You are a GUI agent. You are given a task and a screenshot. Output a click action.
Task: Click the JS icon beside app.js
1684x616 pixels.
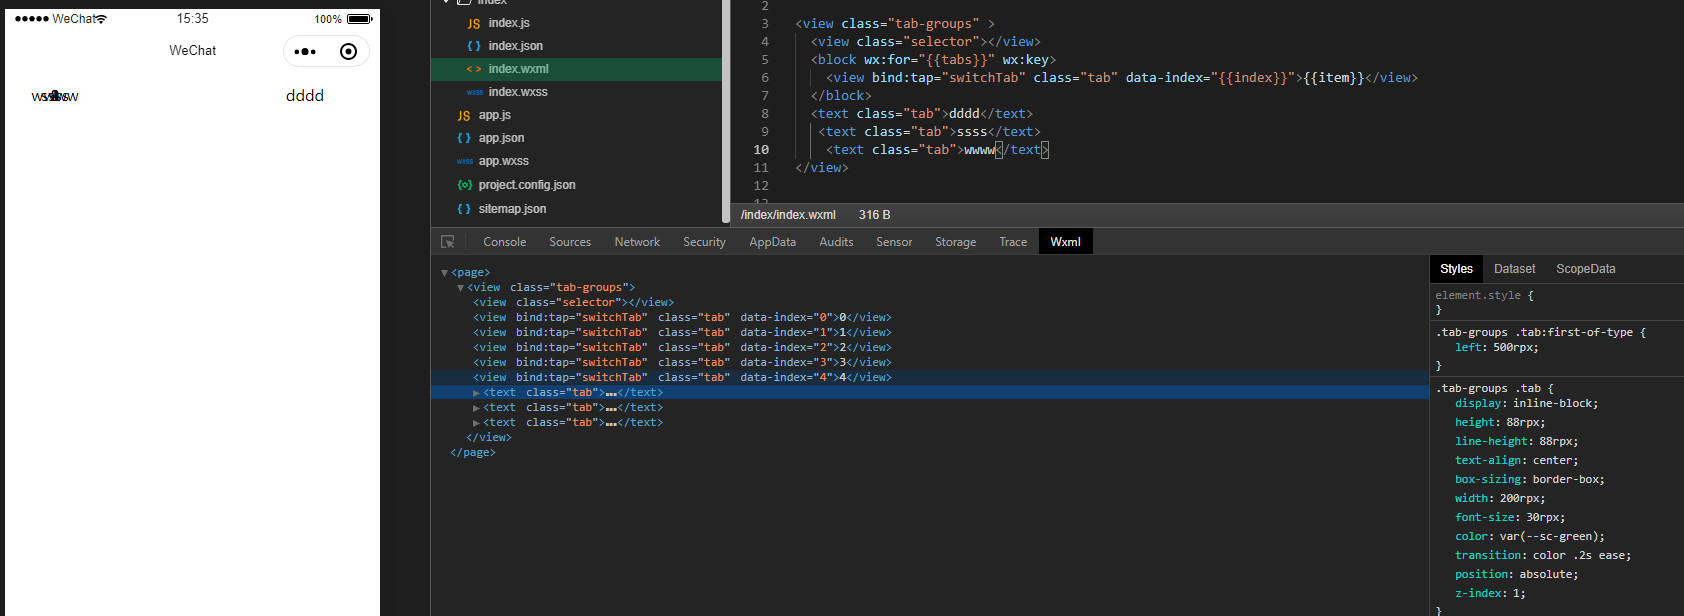click(464, 115)
